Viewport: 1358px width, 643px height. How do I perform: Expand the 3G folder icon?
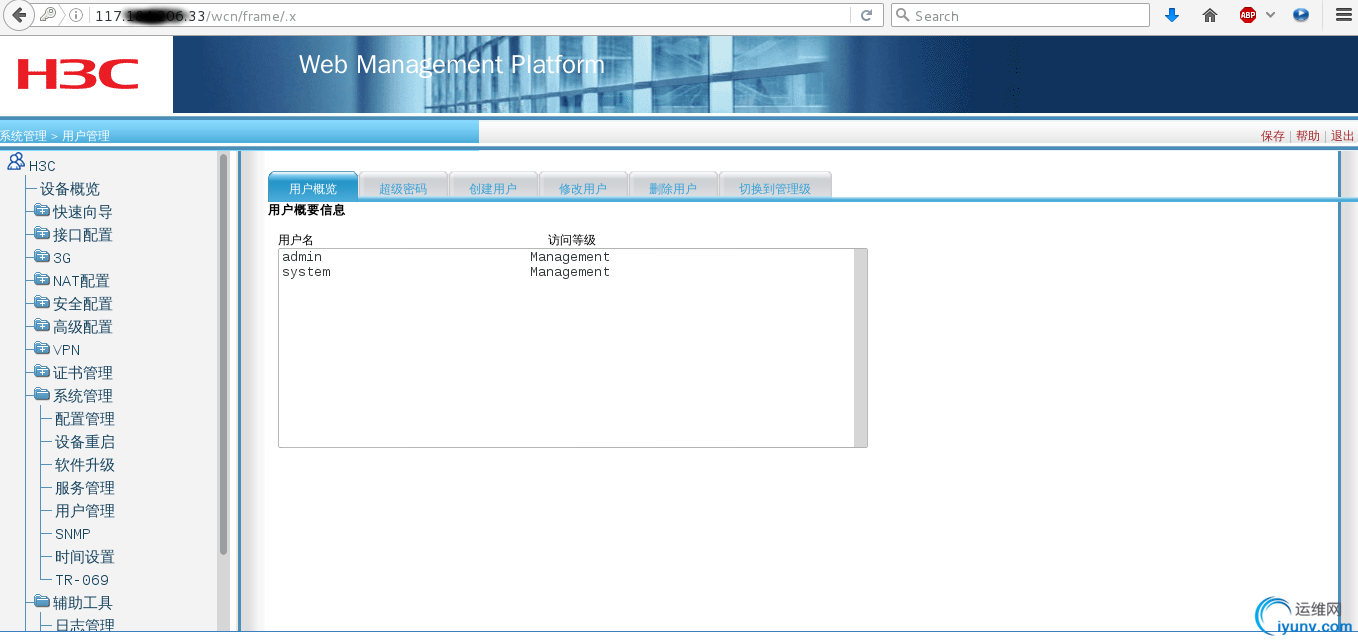click(x=42, y=257)
